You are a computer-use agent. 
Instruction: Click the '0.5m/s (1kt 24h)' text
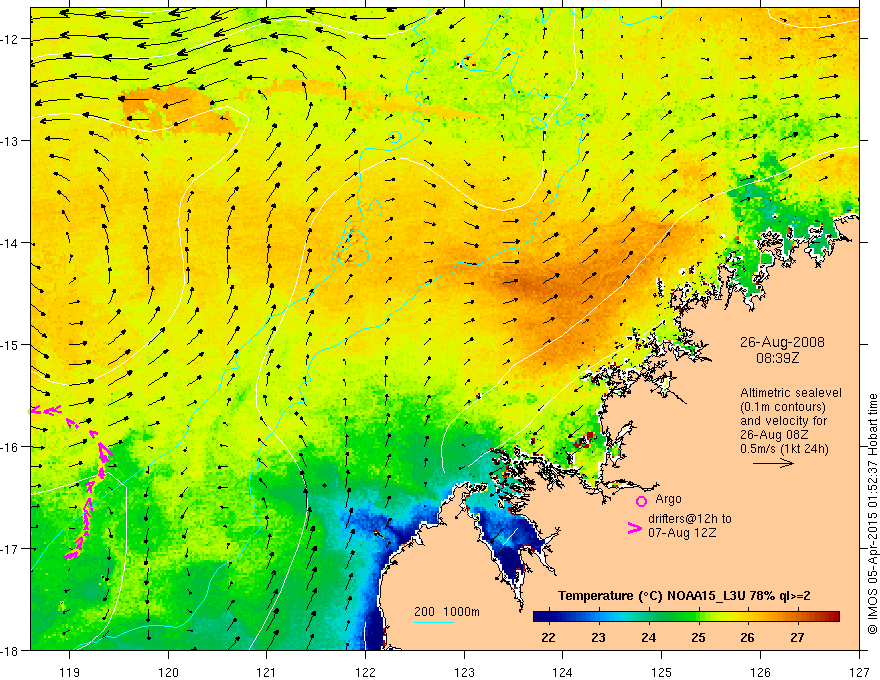(784, 448)
